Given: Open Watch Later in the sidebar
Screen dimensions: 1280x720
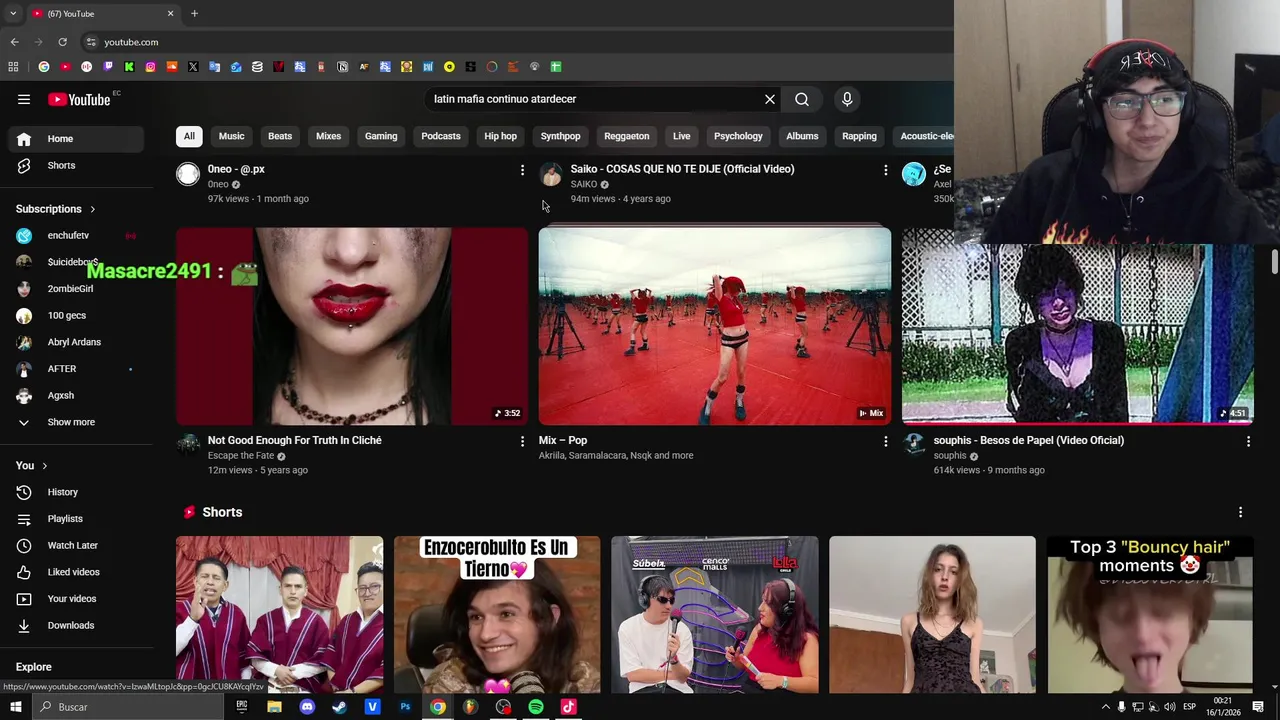Looking at the screenshot, I should 76,545.
